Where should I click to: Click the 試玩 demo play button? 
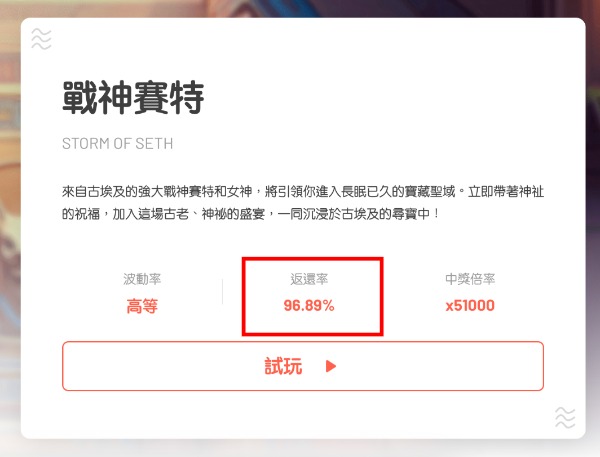[303, 366]
